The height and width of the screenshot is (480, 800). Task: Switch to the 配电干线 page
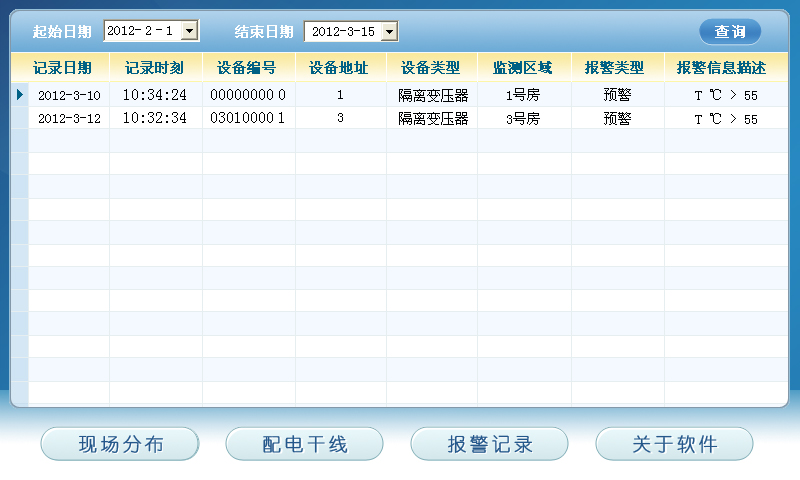click(x=305, y=444)
